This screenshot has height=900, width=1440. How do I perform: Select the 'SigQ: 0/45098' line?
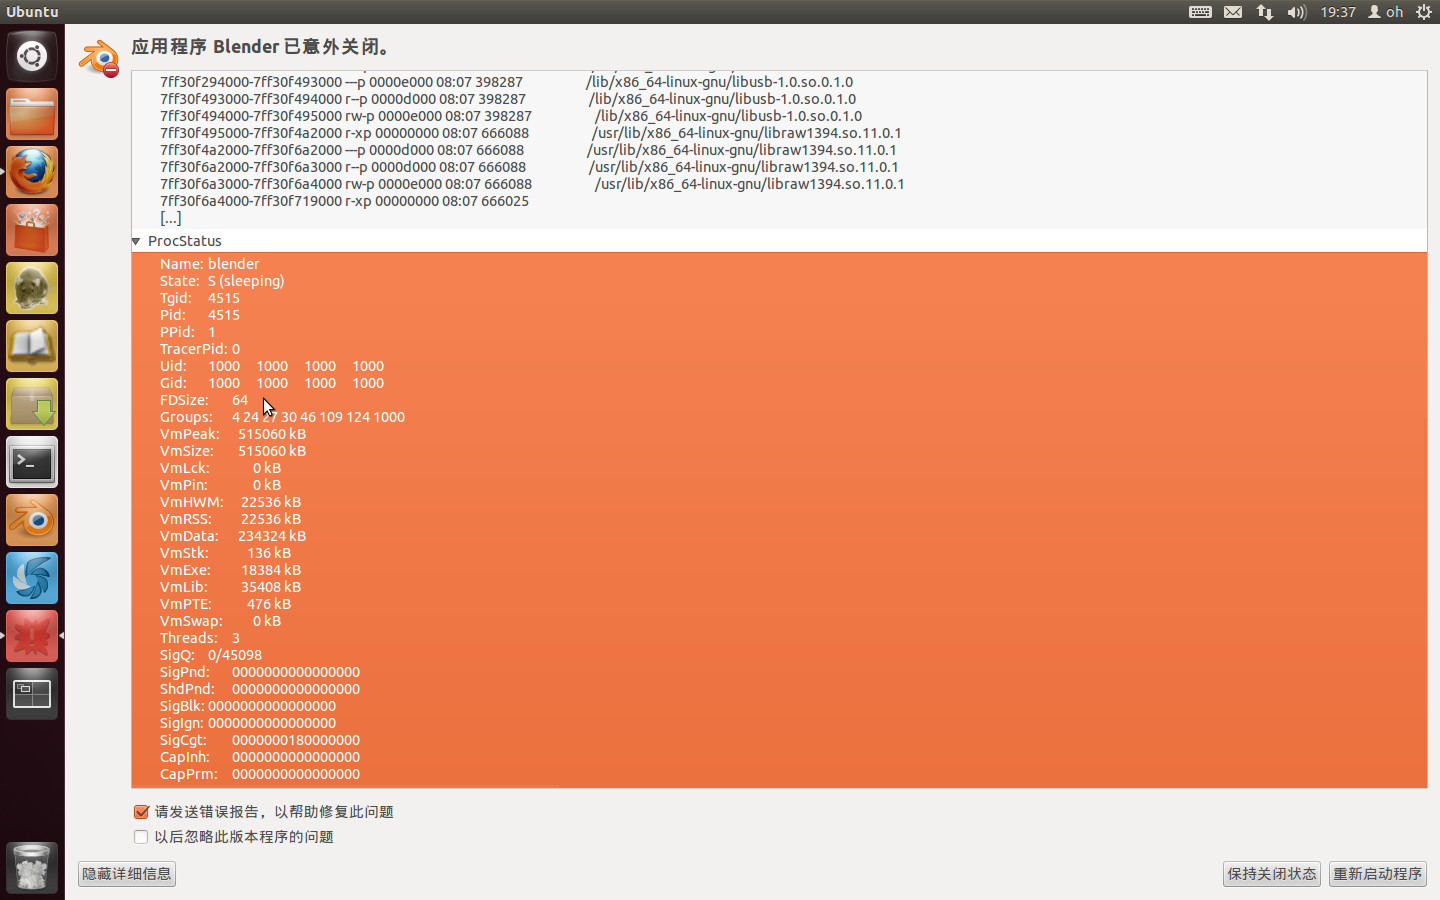pos(211,655)
